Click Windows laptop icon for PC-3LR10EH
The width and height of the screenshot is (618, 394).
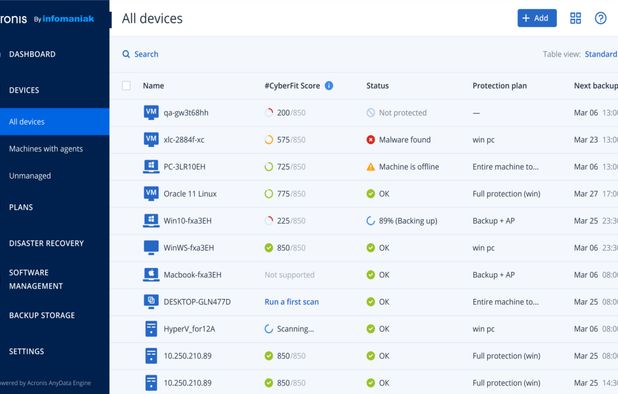151,166
